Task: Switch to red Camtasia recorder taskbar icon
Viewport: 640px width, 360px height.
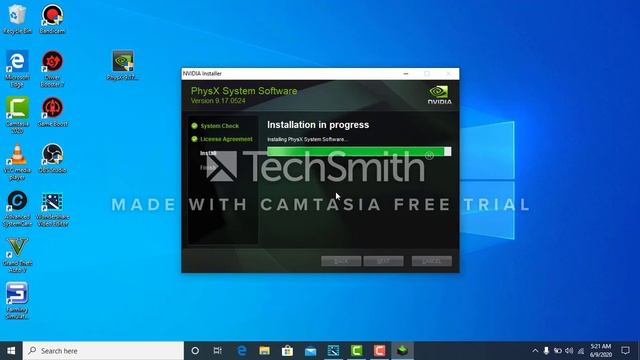Action: (380, 351)
